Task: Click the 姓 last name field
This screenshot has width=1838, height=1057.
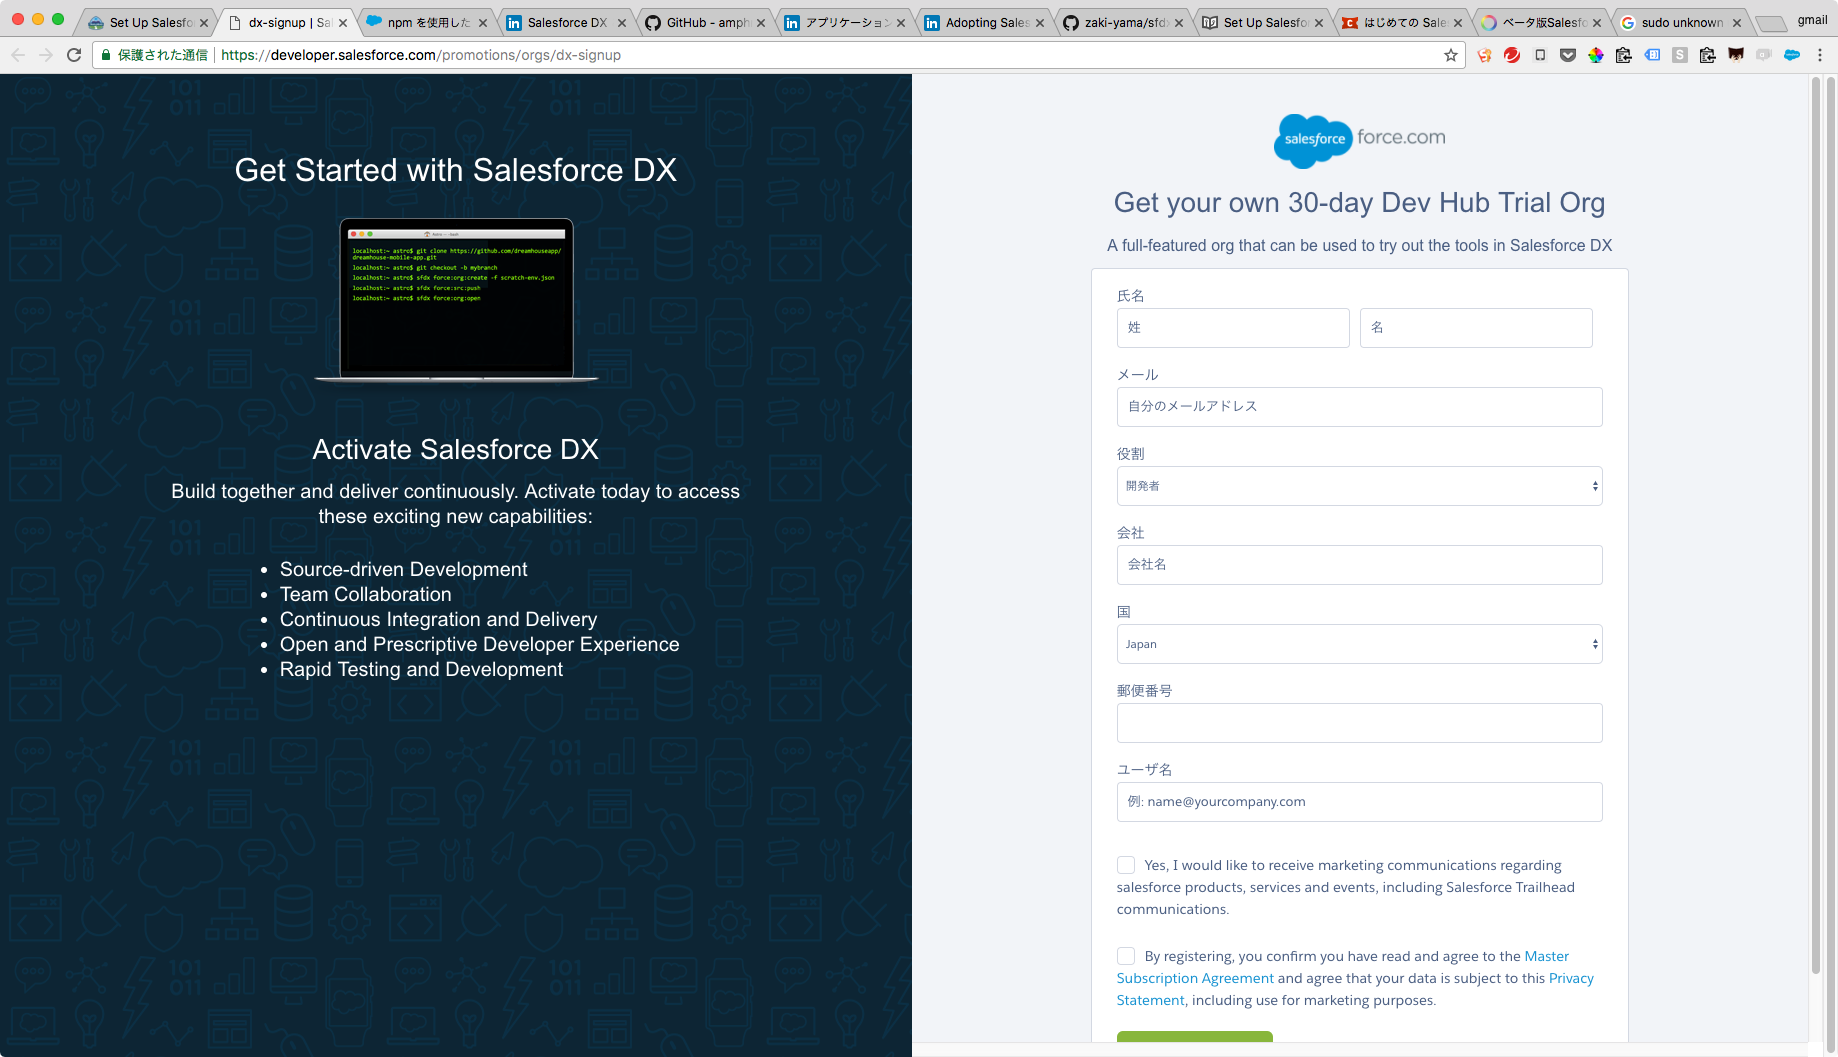Action: click(x=1233, y=328)
